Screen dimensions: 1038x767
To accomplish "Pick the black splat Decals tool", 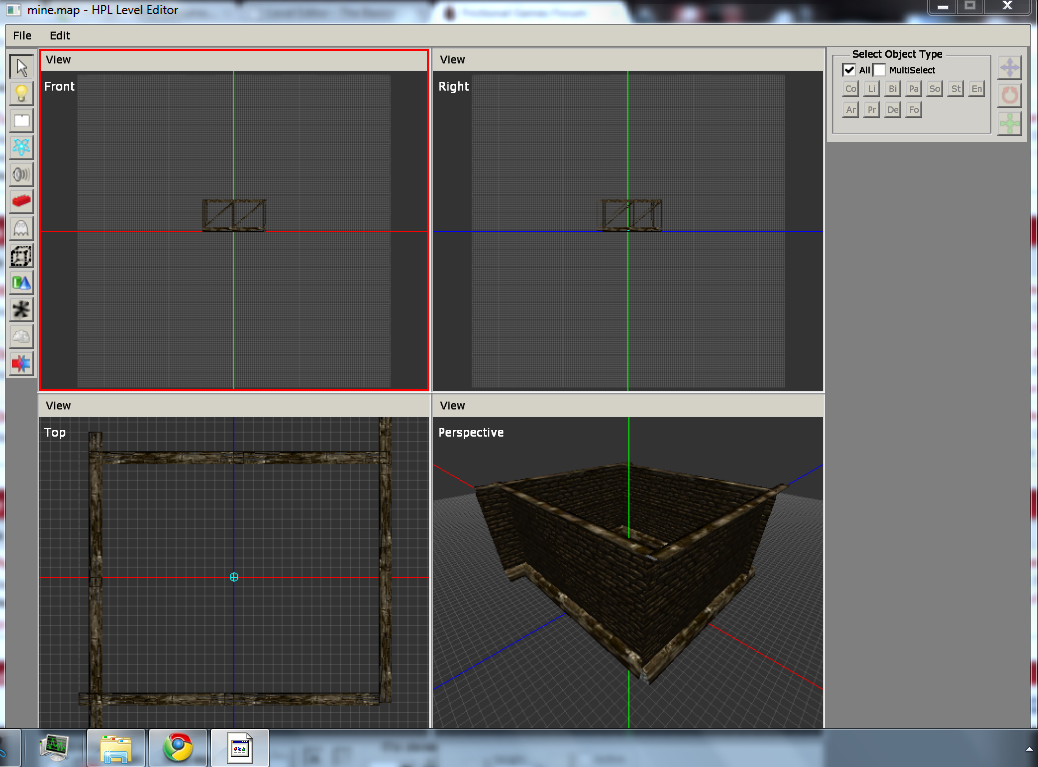I will click(21, 310).
